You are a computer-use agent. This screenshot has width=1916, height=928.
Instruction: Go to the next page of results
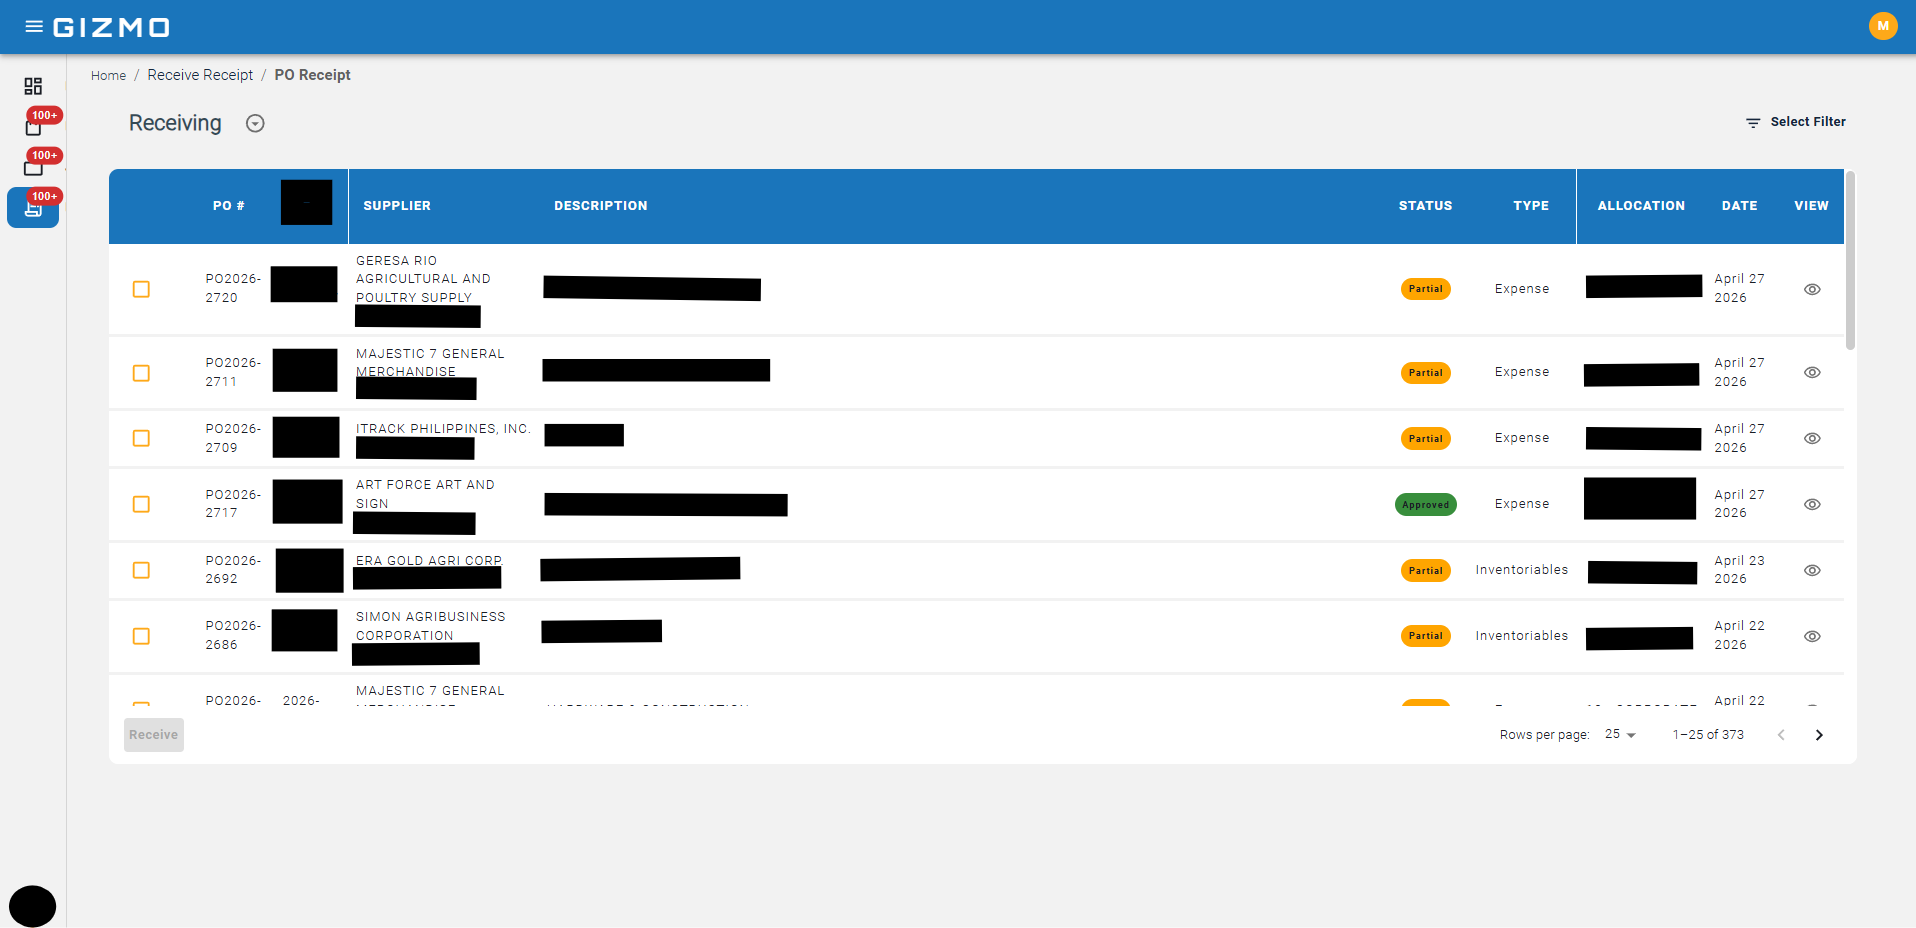click(1819, 735)
